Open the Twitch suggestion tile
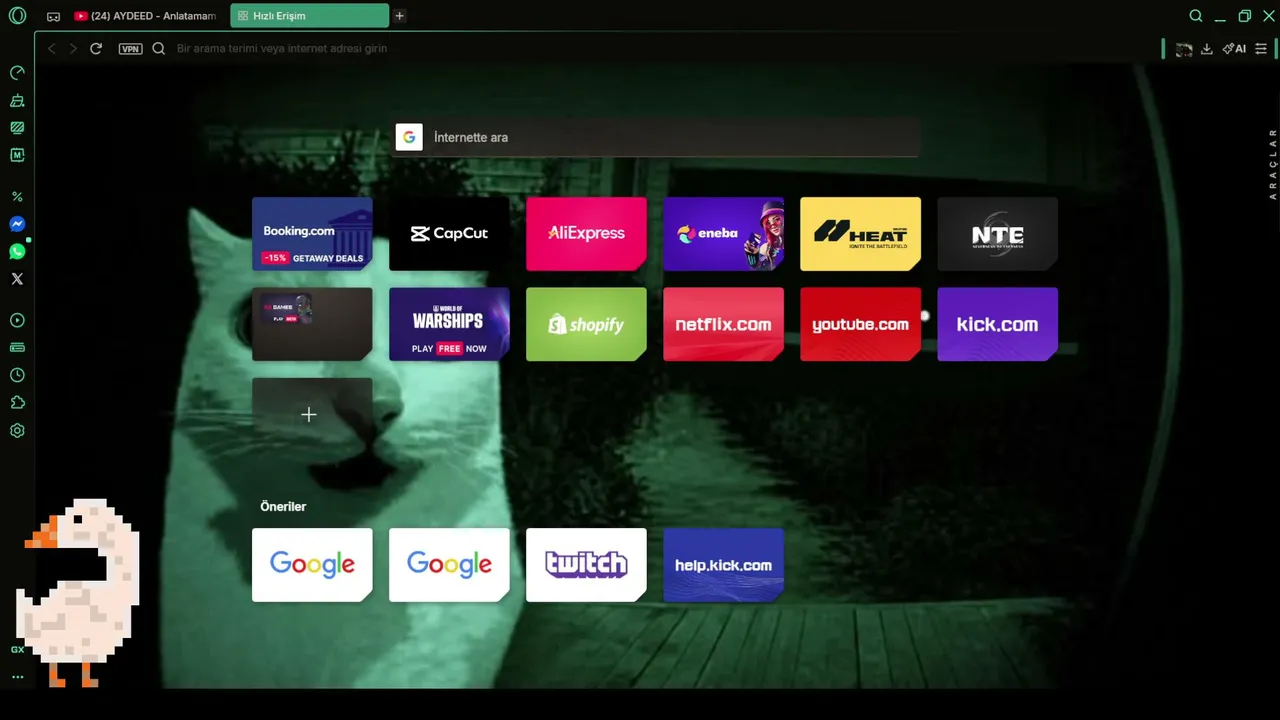This screenshot has width=1280, height=720. (586, 565)
